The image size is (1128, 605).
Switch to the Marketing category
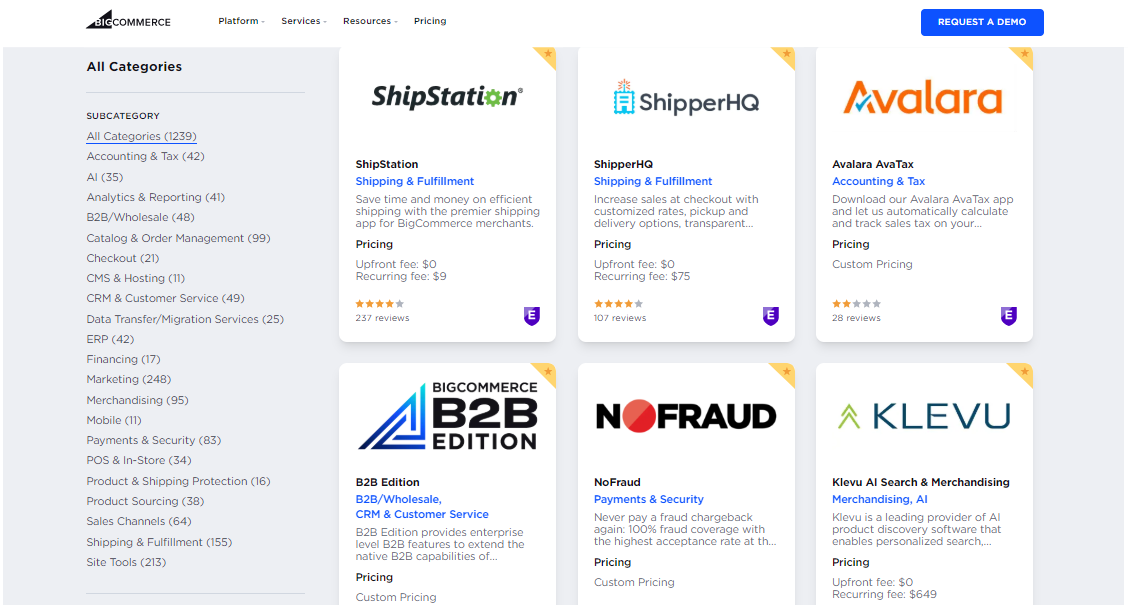point(118,379)
